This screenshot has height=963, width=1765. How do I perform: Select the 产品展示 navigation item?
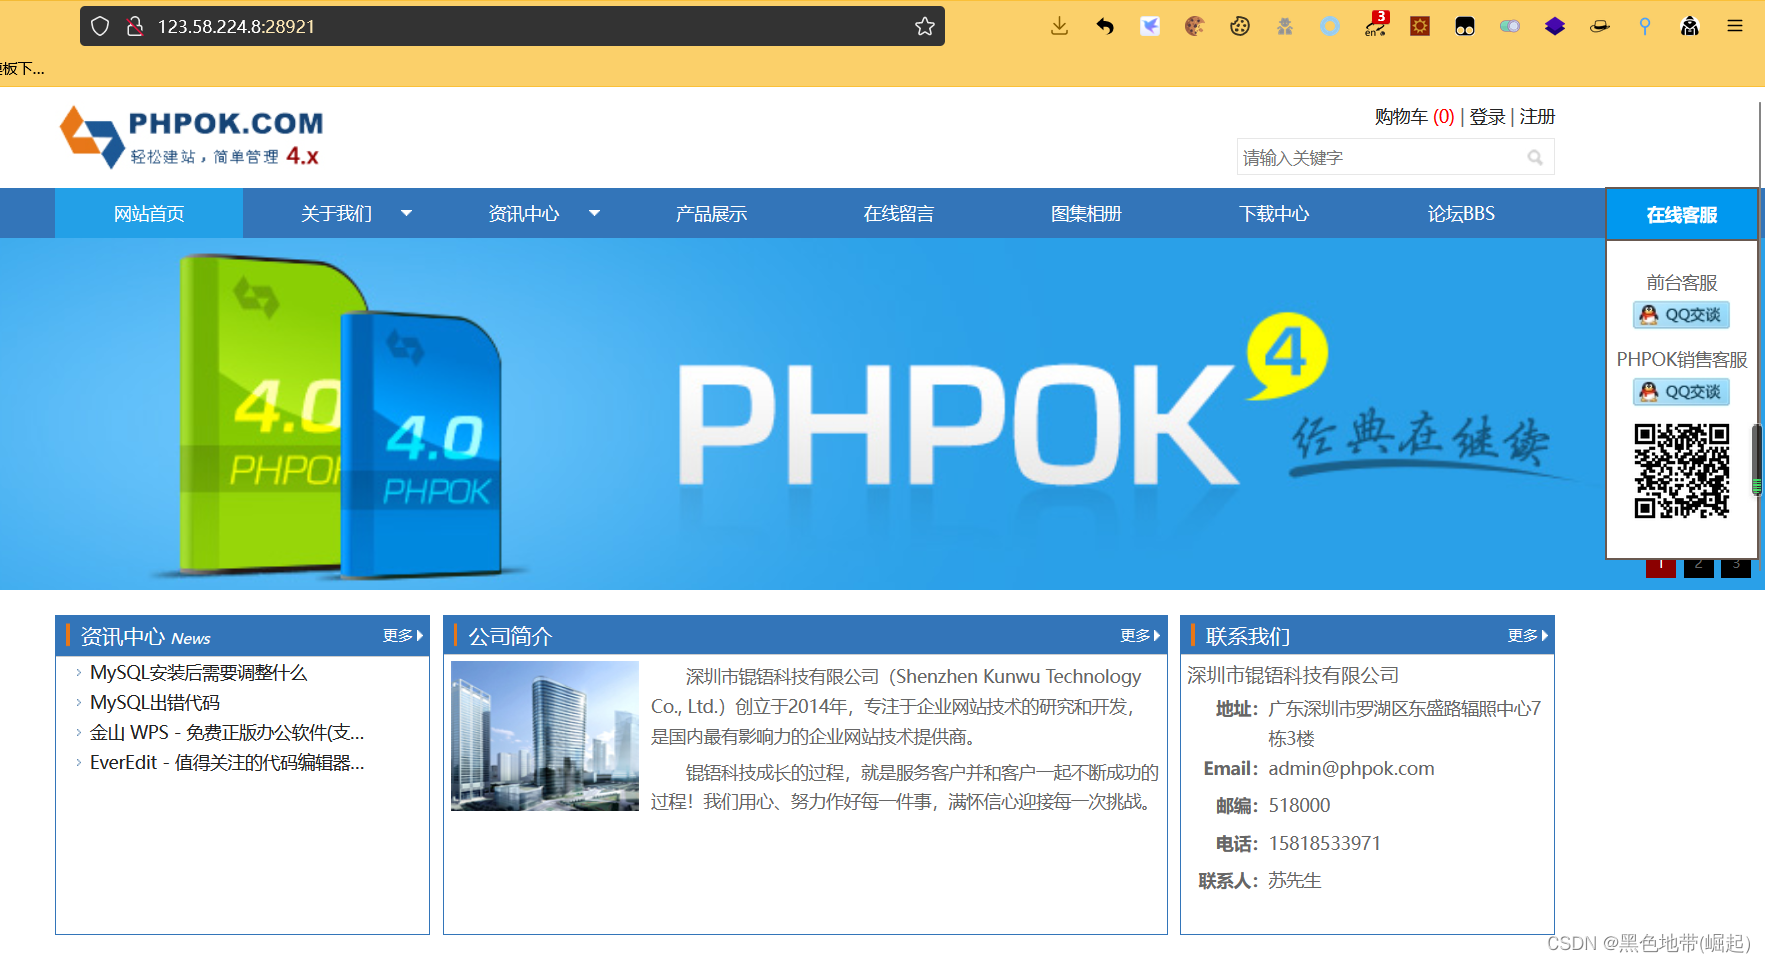coord(711,213)
